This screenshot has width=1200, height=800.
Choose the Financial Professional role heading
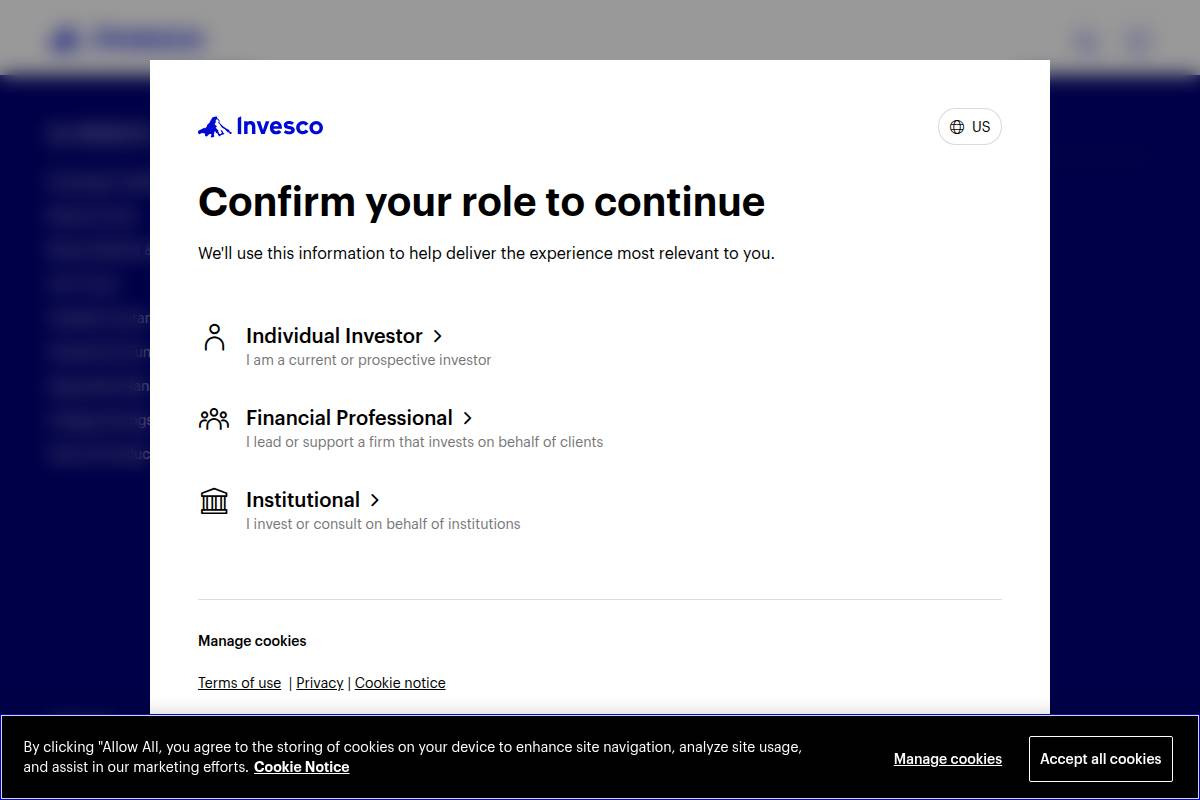[349, 418]
